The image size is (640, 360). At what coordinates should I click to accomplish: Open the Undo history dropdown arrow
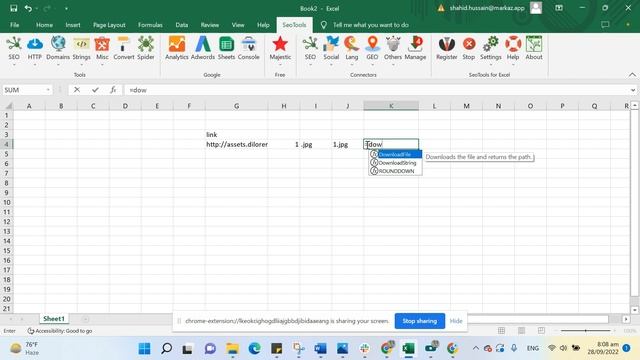[36, 9]
